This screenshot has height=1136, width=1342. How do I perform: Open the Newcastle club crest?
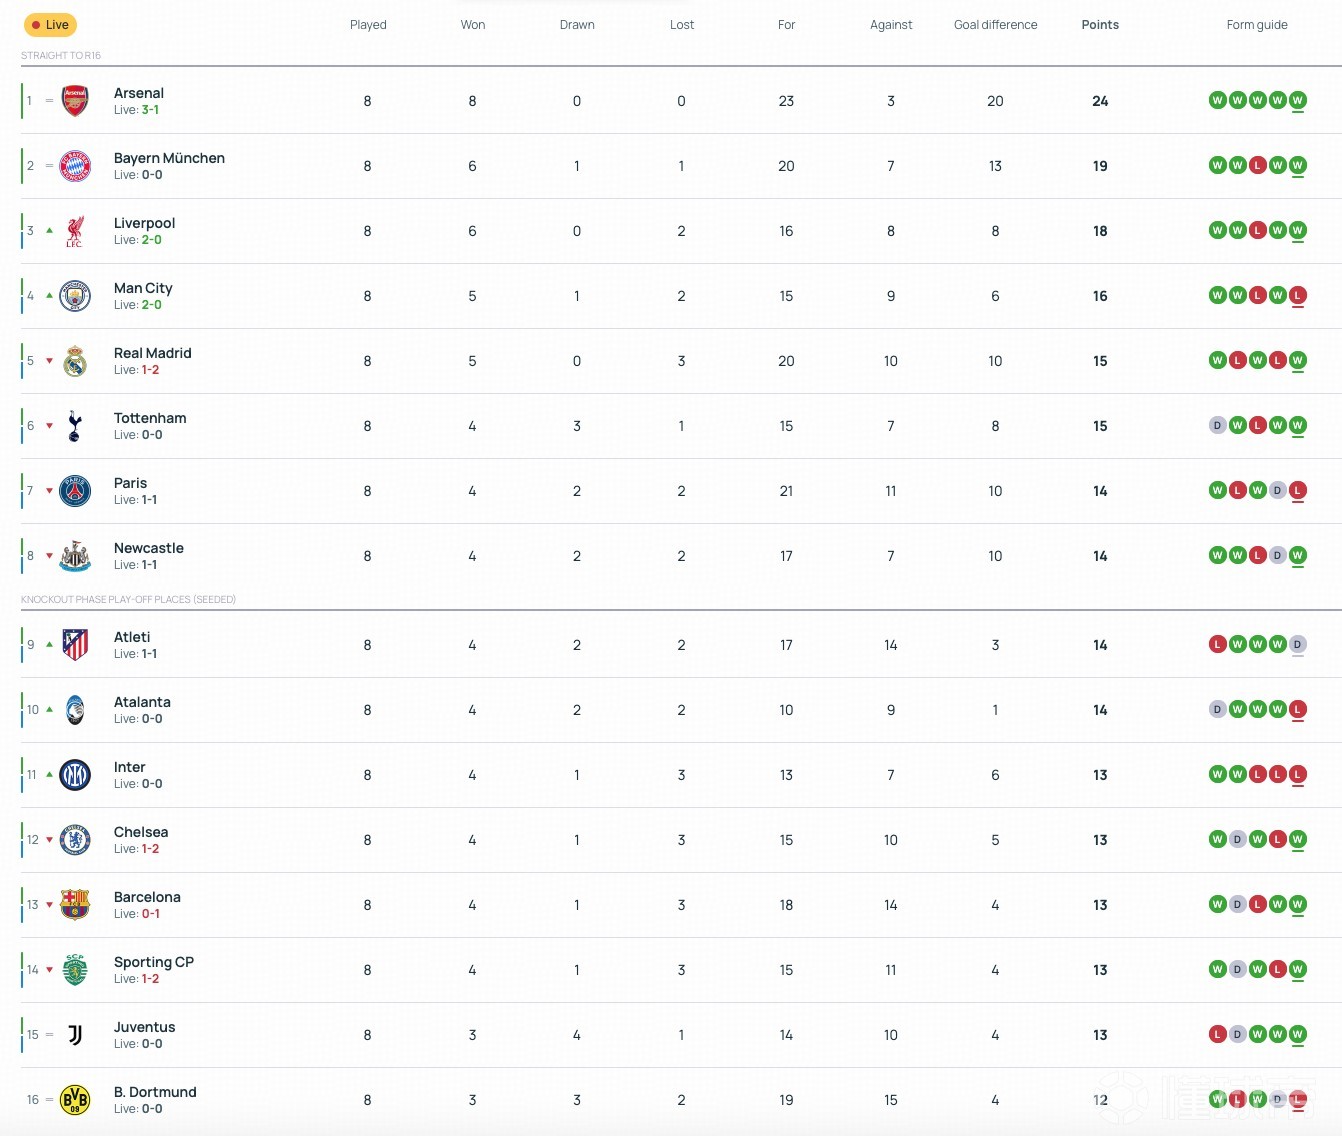(75, 556)
